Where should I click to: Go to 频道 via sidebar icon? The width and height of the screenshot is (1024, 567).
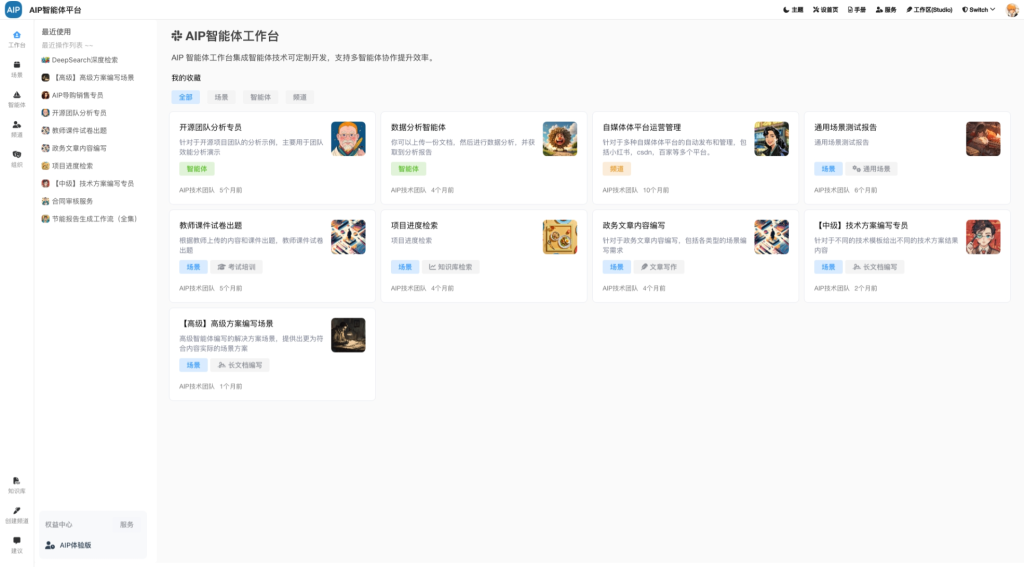coord(16,125)
